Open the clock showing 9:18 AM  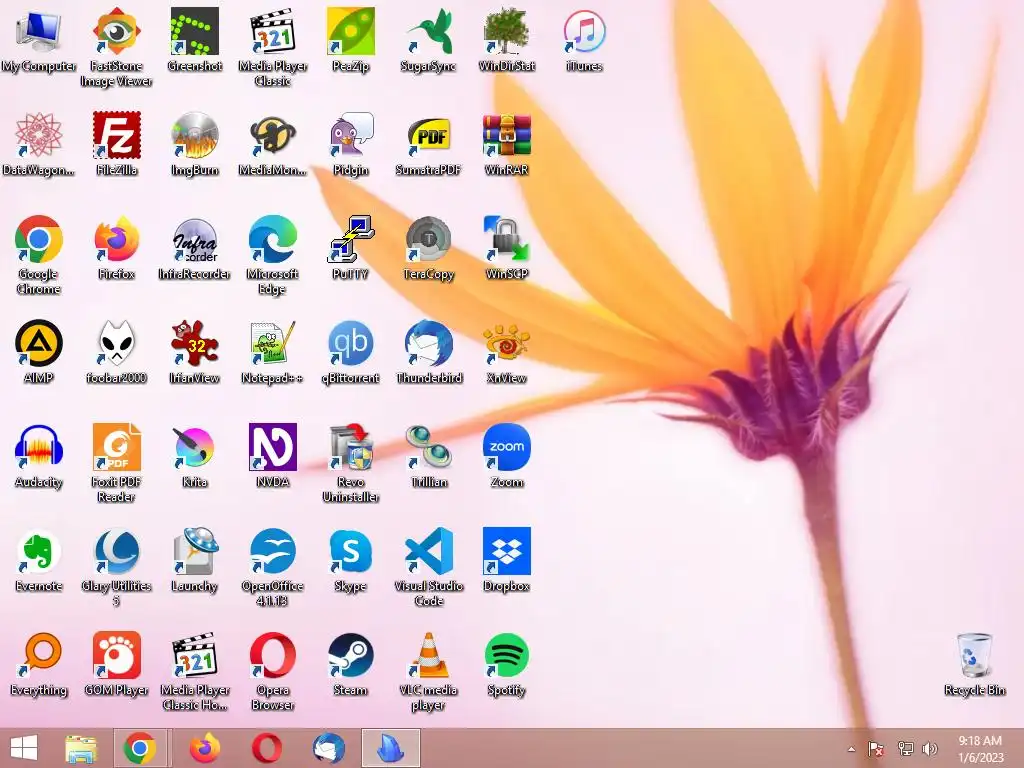[x=980, y=748]
